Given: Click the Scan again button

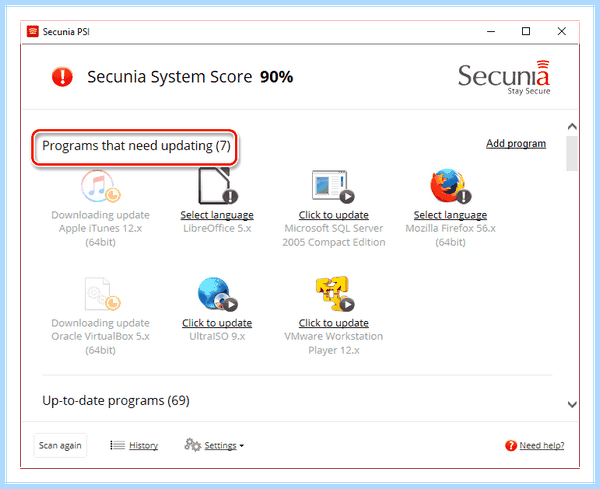Looking at the screenshot, I should [x=60, y=445].
